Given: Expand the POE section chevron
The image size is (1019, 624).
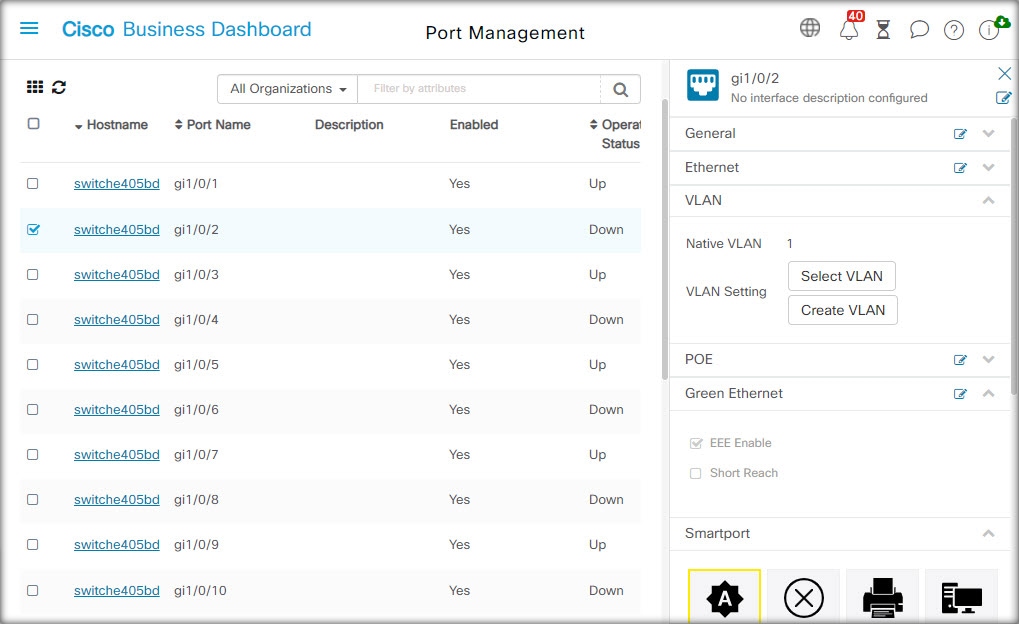Looking at the screenshot, I should pyautogui.click(x=988, y=359).
